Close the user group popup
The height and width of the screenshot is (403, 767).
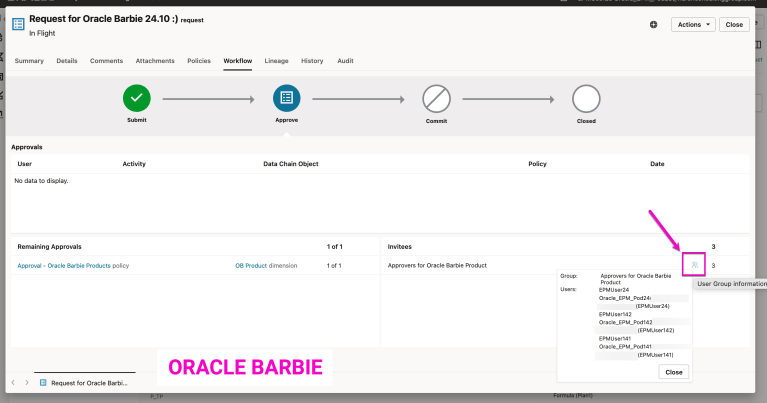pyautogui.click(x=674, y=372)
